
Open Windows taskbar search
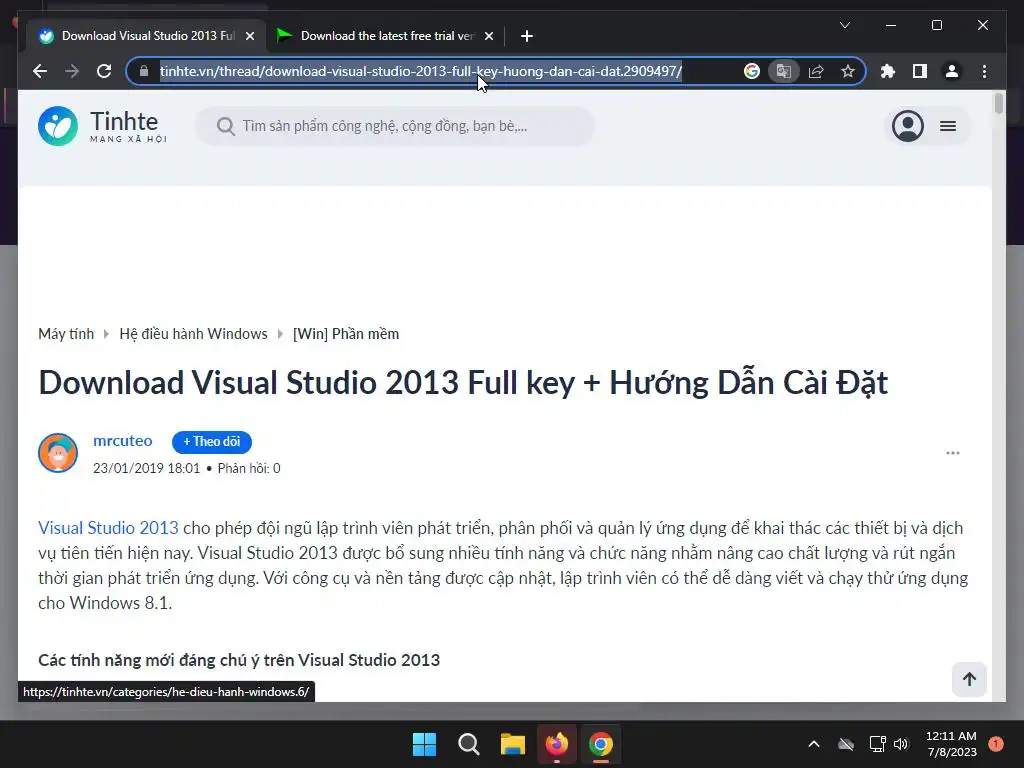click(469, 744)
